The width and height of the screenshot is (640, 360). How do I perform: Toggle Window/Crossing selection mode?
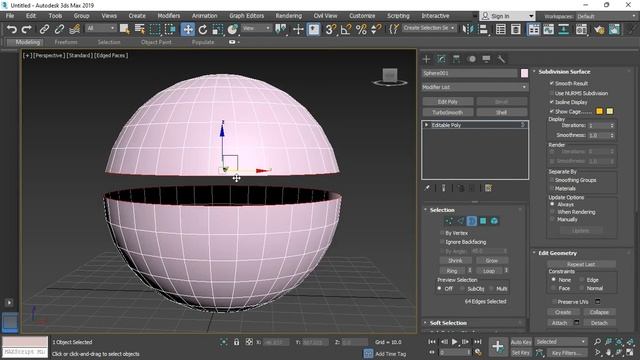click(x=170, y=29)
